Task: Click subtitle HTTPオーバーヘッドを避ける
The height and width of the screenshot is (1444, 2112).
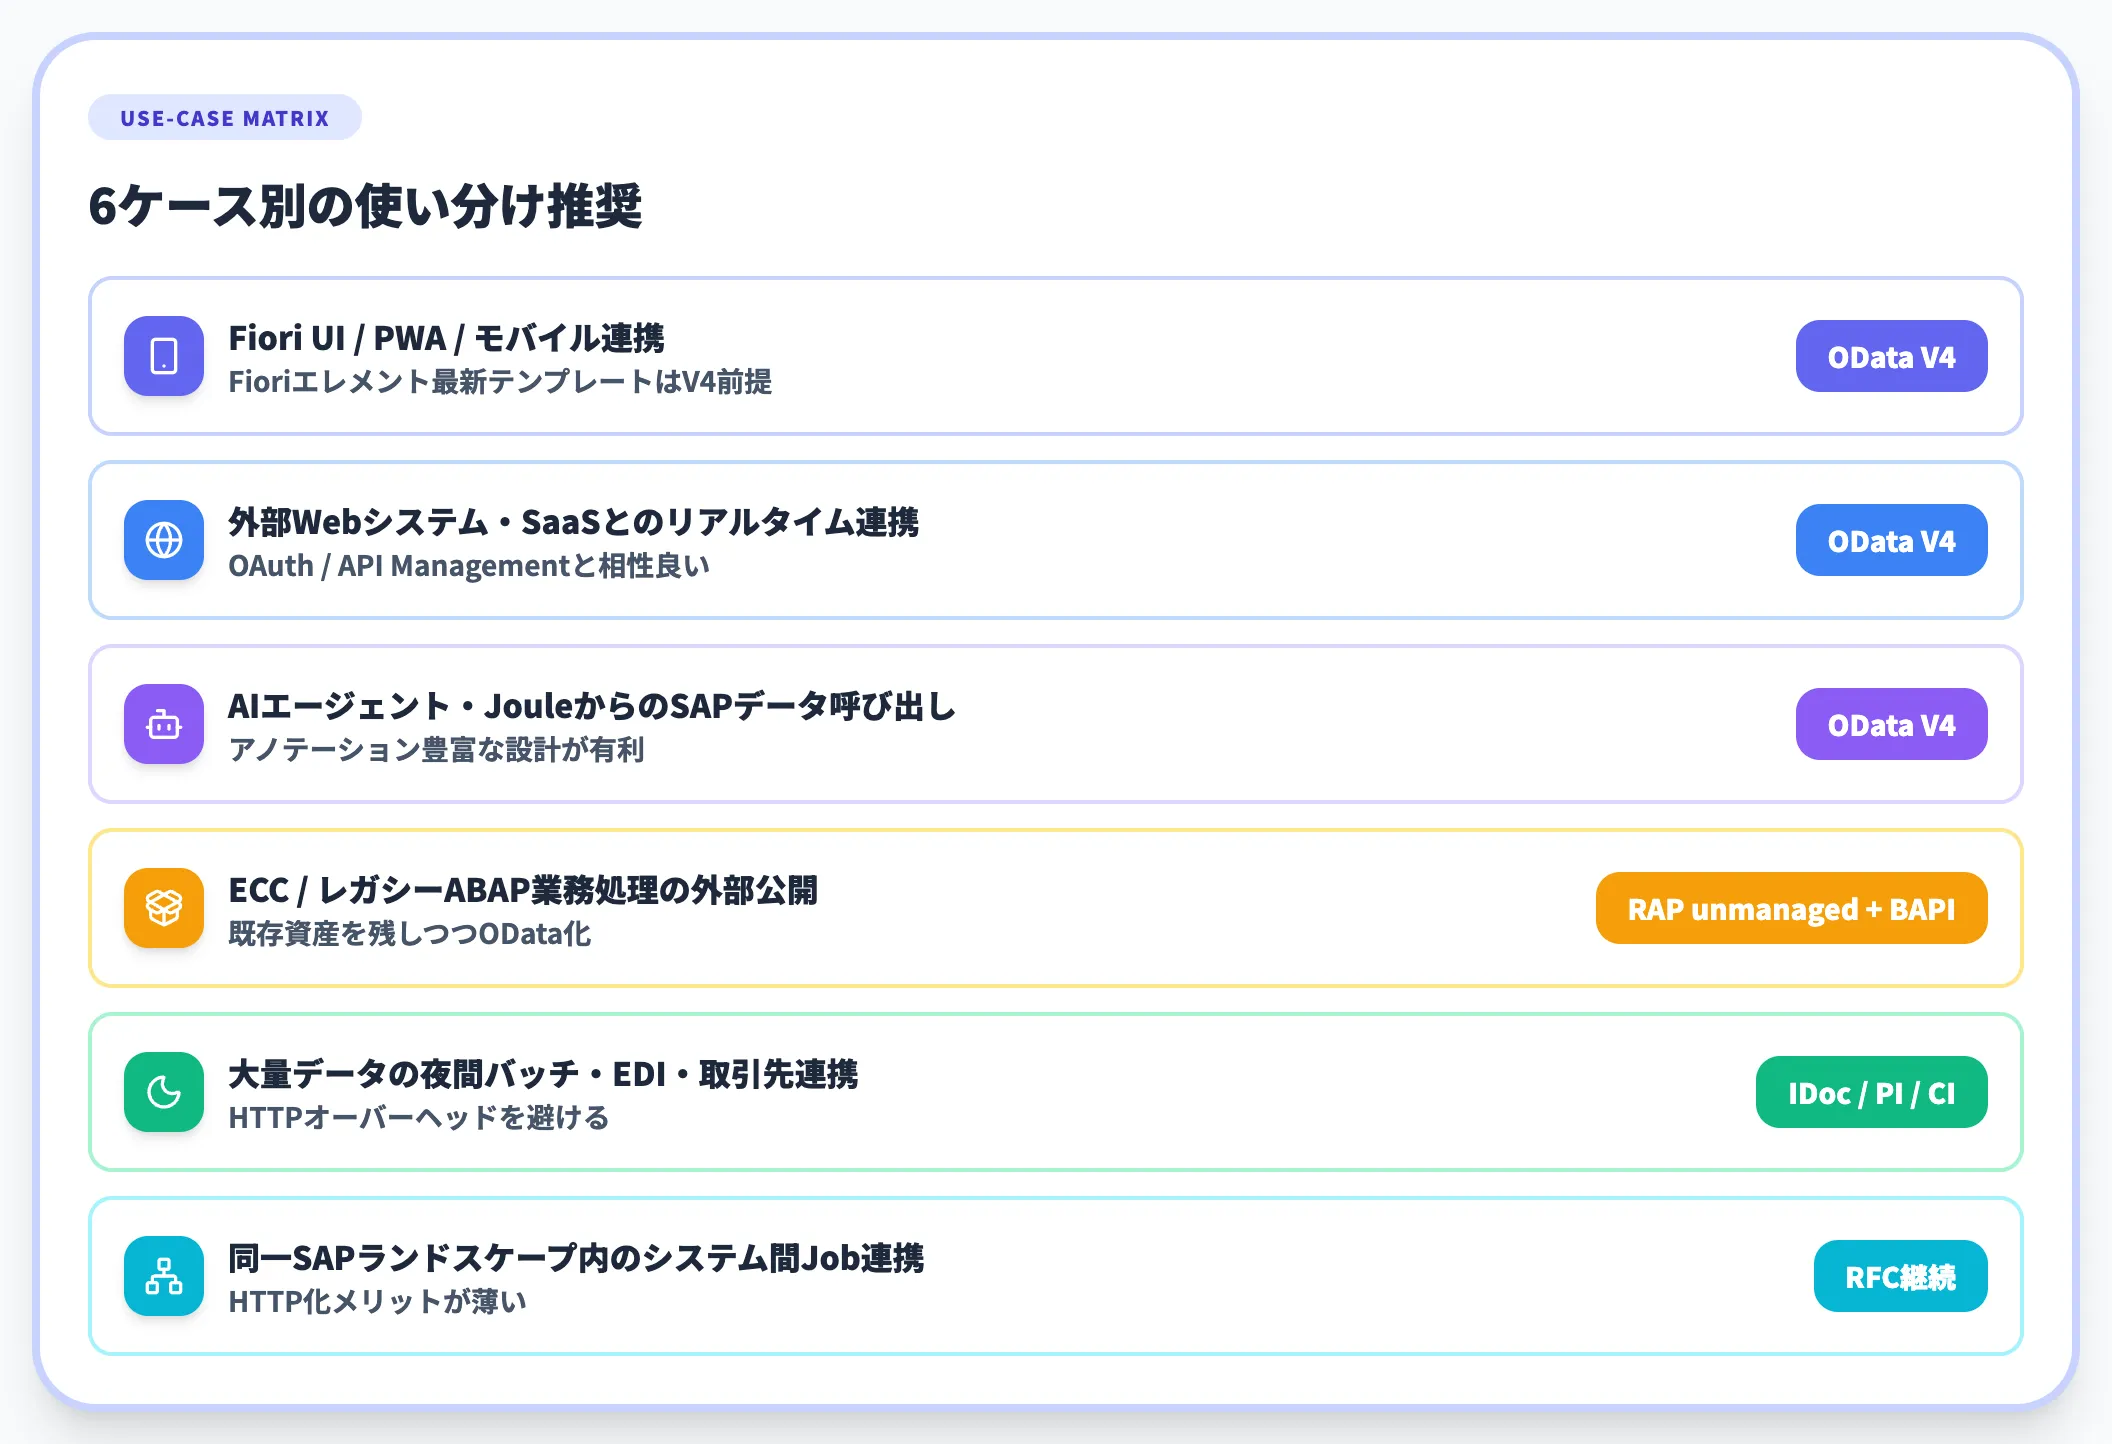Action: click(x=419, y=1118)
